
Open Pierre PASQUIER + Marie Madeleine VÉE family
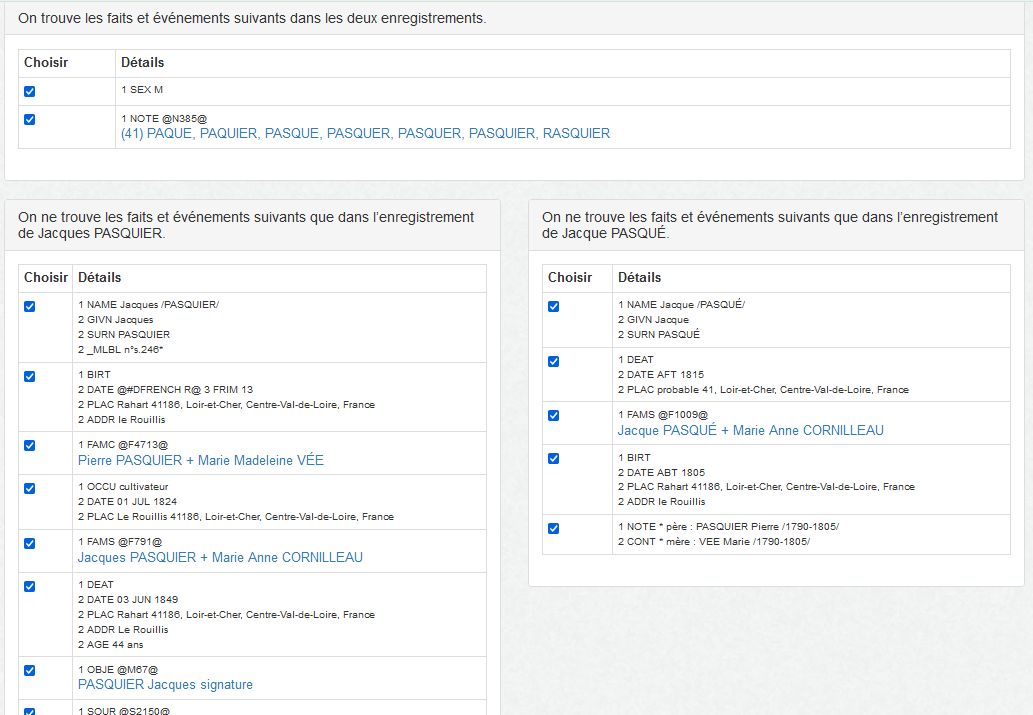click(200, 461)
